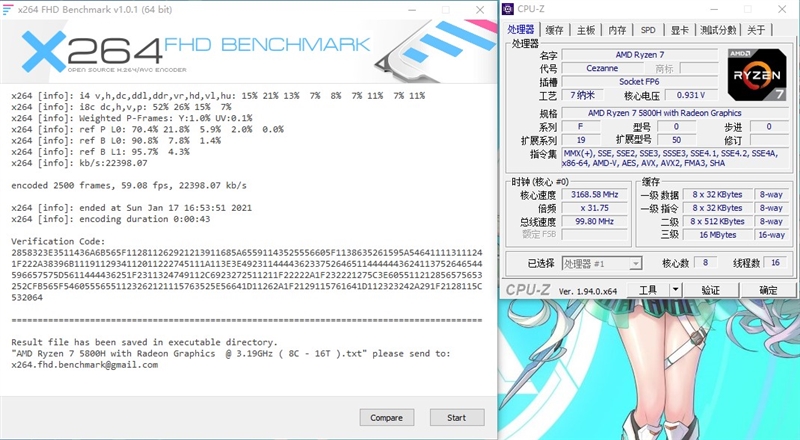Close the CPU-Z window
The height and width of the screenshot is (440, 800).
pos(782,9)
